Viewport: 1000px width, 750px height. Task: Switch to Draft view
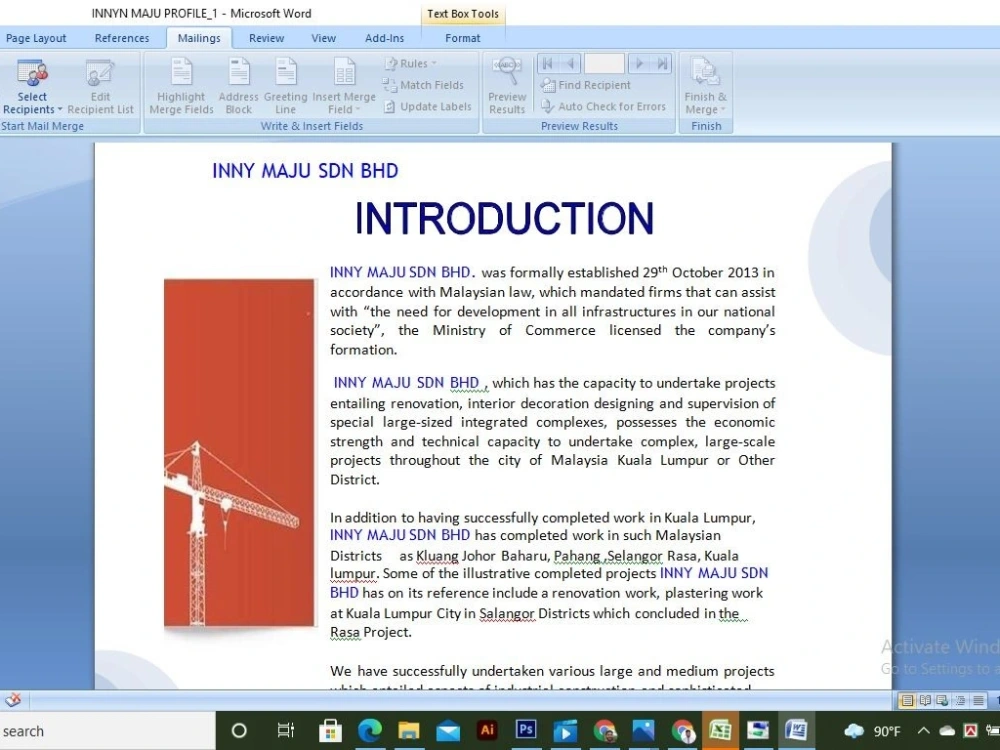pyautogui.click(x=978, y=701)
